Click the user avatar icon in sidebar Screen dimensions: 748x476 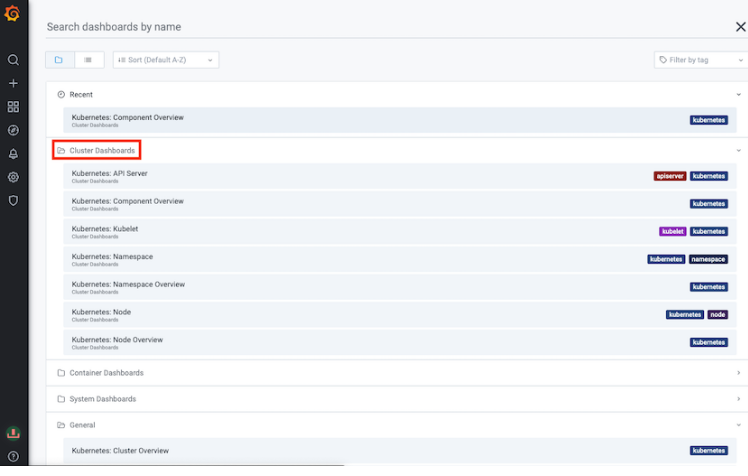pyautogui.click(x=13, y=433)
